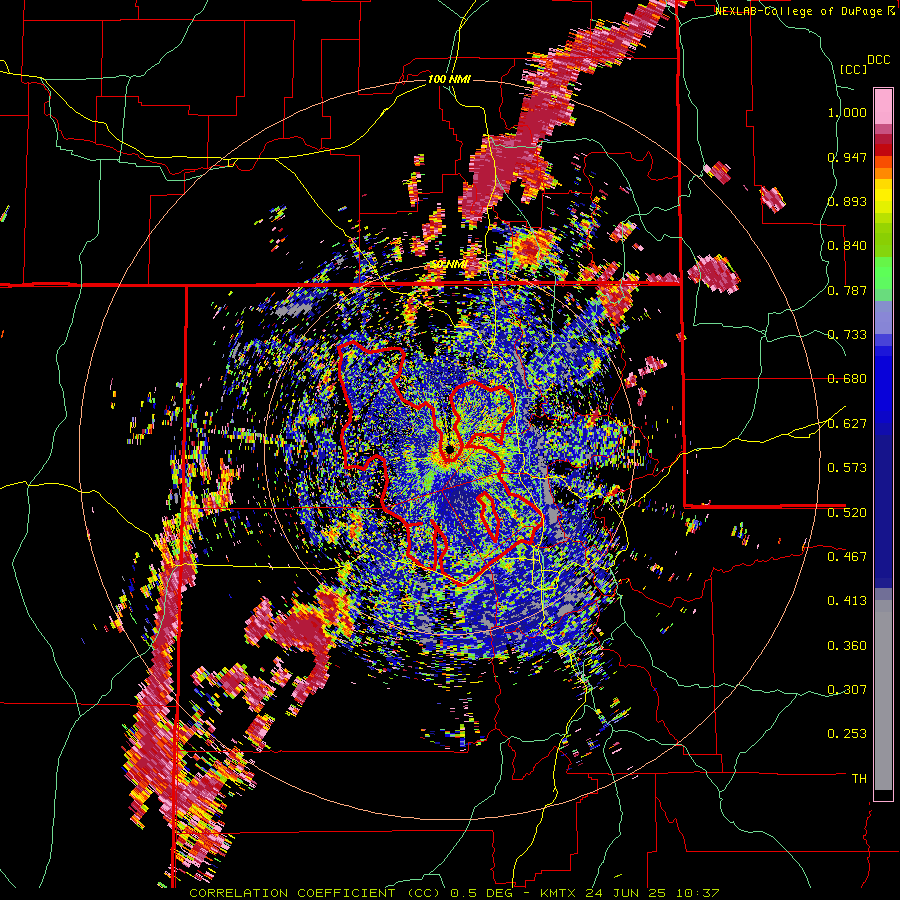Select the 24 JUN 25 date text
Screen dimensions: 900x900
tap(627, 893)
